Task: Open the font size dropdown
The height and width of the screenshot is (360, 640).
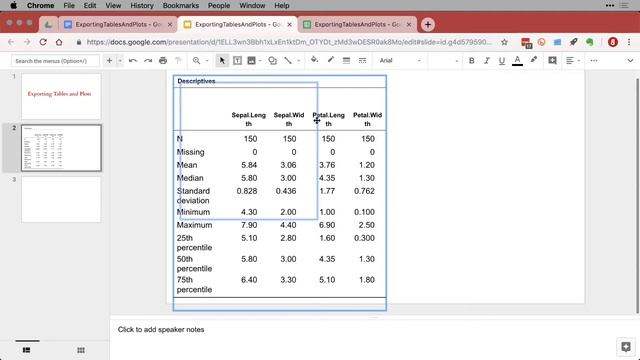Action: click(444, 60)
